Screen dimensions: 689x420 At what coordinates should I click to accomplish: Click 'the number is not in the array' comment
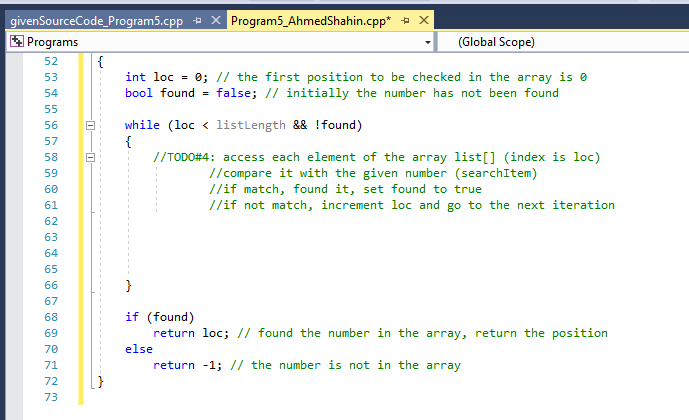[356, 365]
